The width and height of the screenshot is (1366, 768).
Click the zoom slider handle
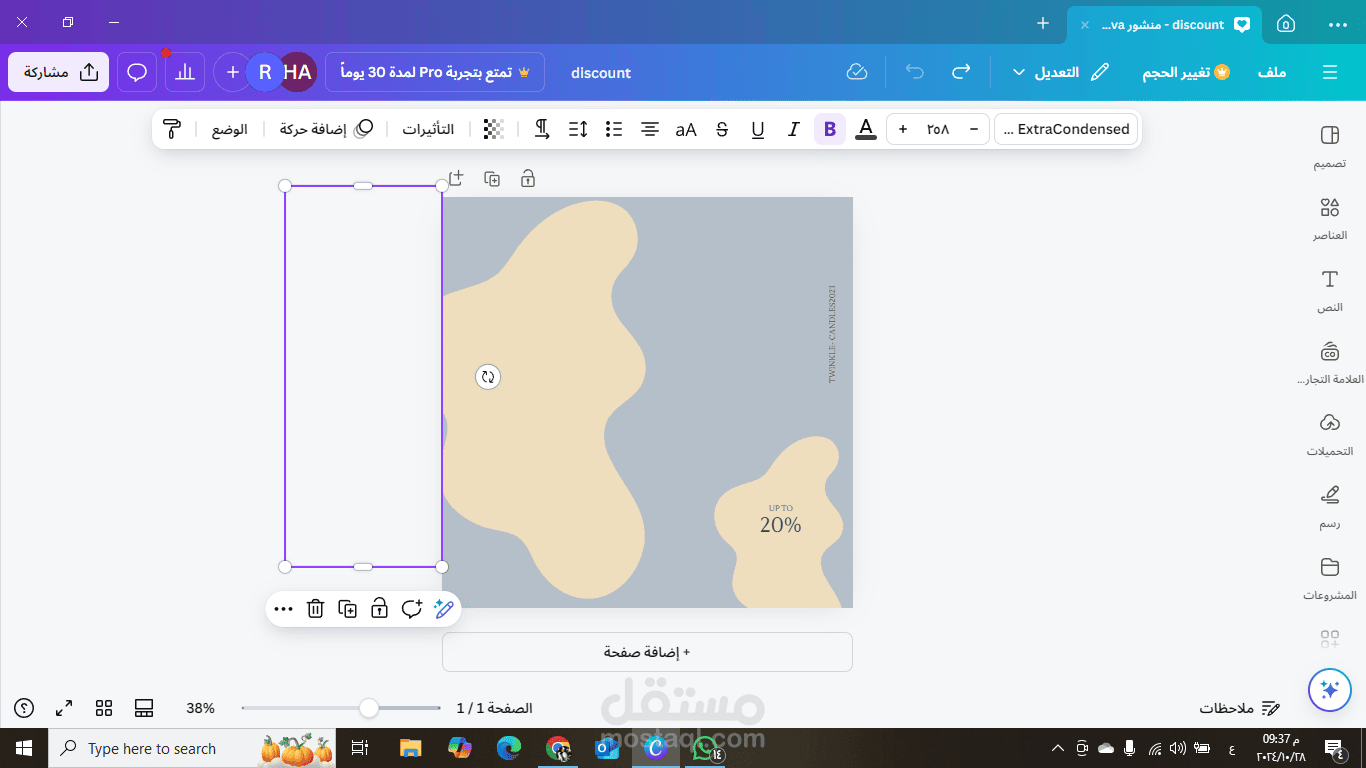(x=369, y=708)
